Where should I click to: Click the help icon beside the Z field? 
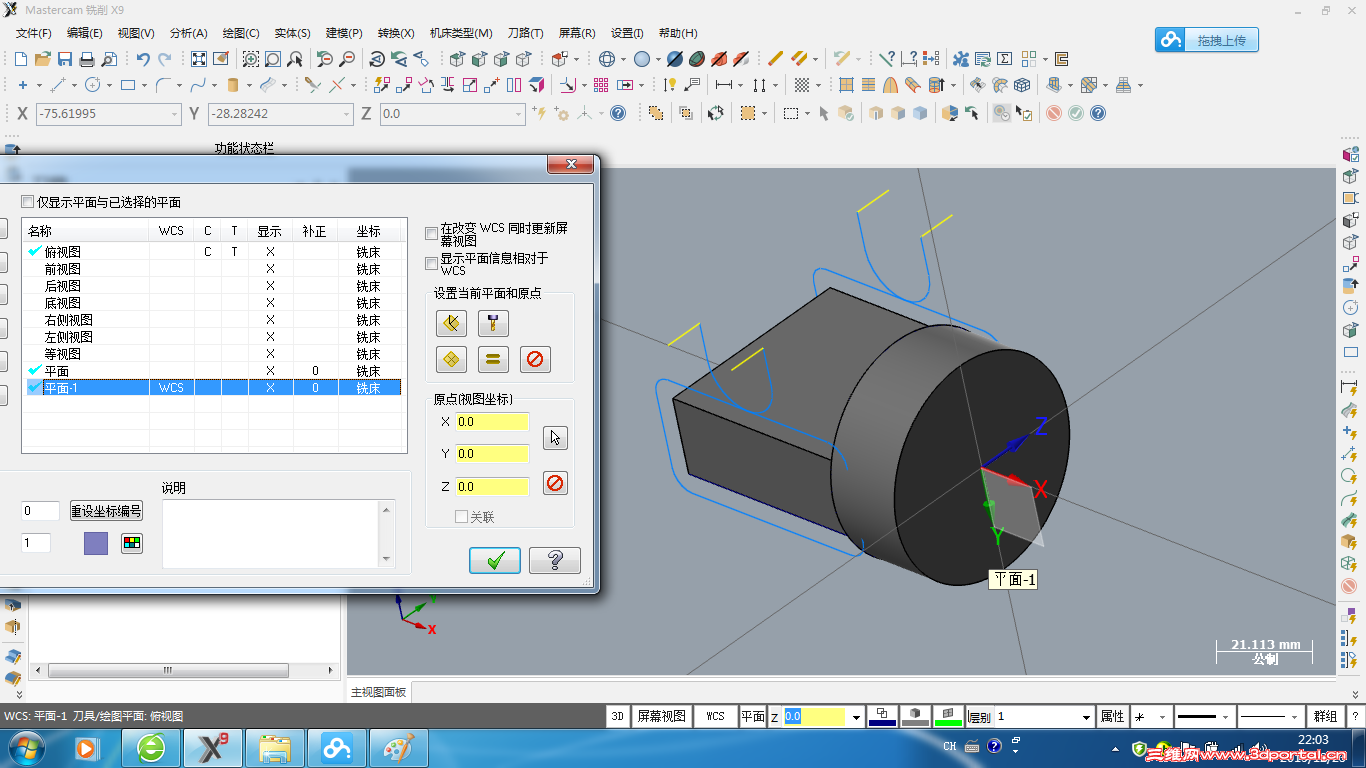coord(618,113)
